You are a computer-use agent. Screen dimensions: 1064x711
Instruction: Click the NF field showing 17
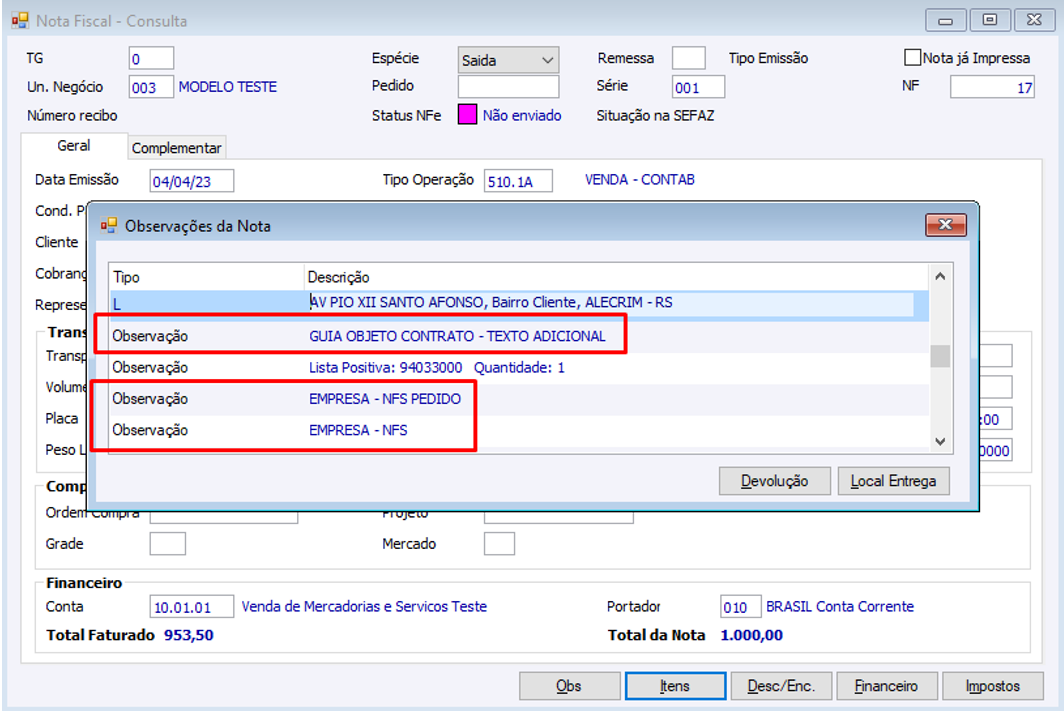tap(992, 87)
